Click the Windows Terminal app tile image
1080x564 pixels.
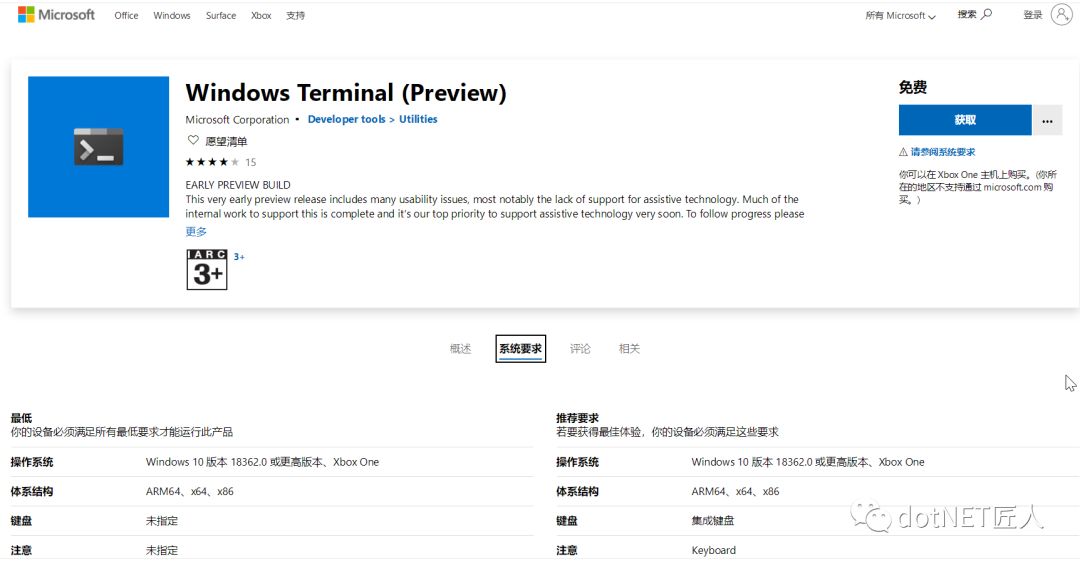pyautogui.click(x=98, y=147)
